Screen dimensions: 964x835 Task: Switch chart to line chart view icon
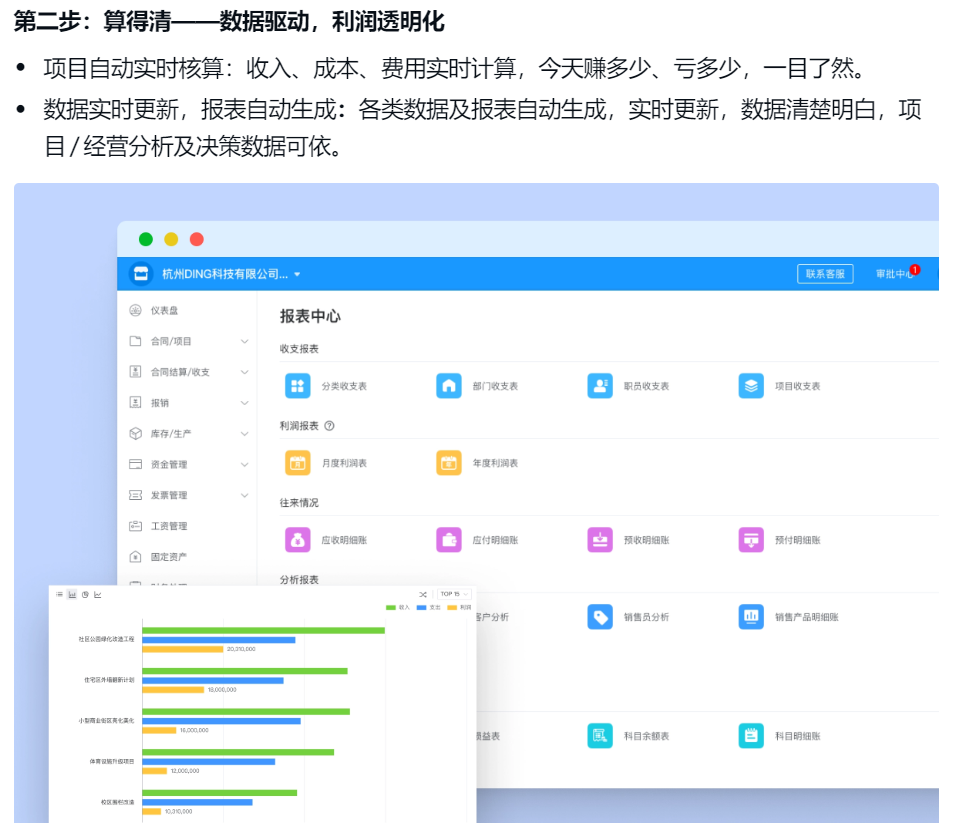point(97,594)
